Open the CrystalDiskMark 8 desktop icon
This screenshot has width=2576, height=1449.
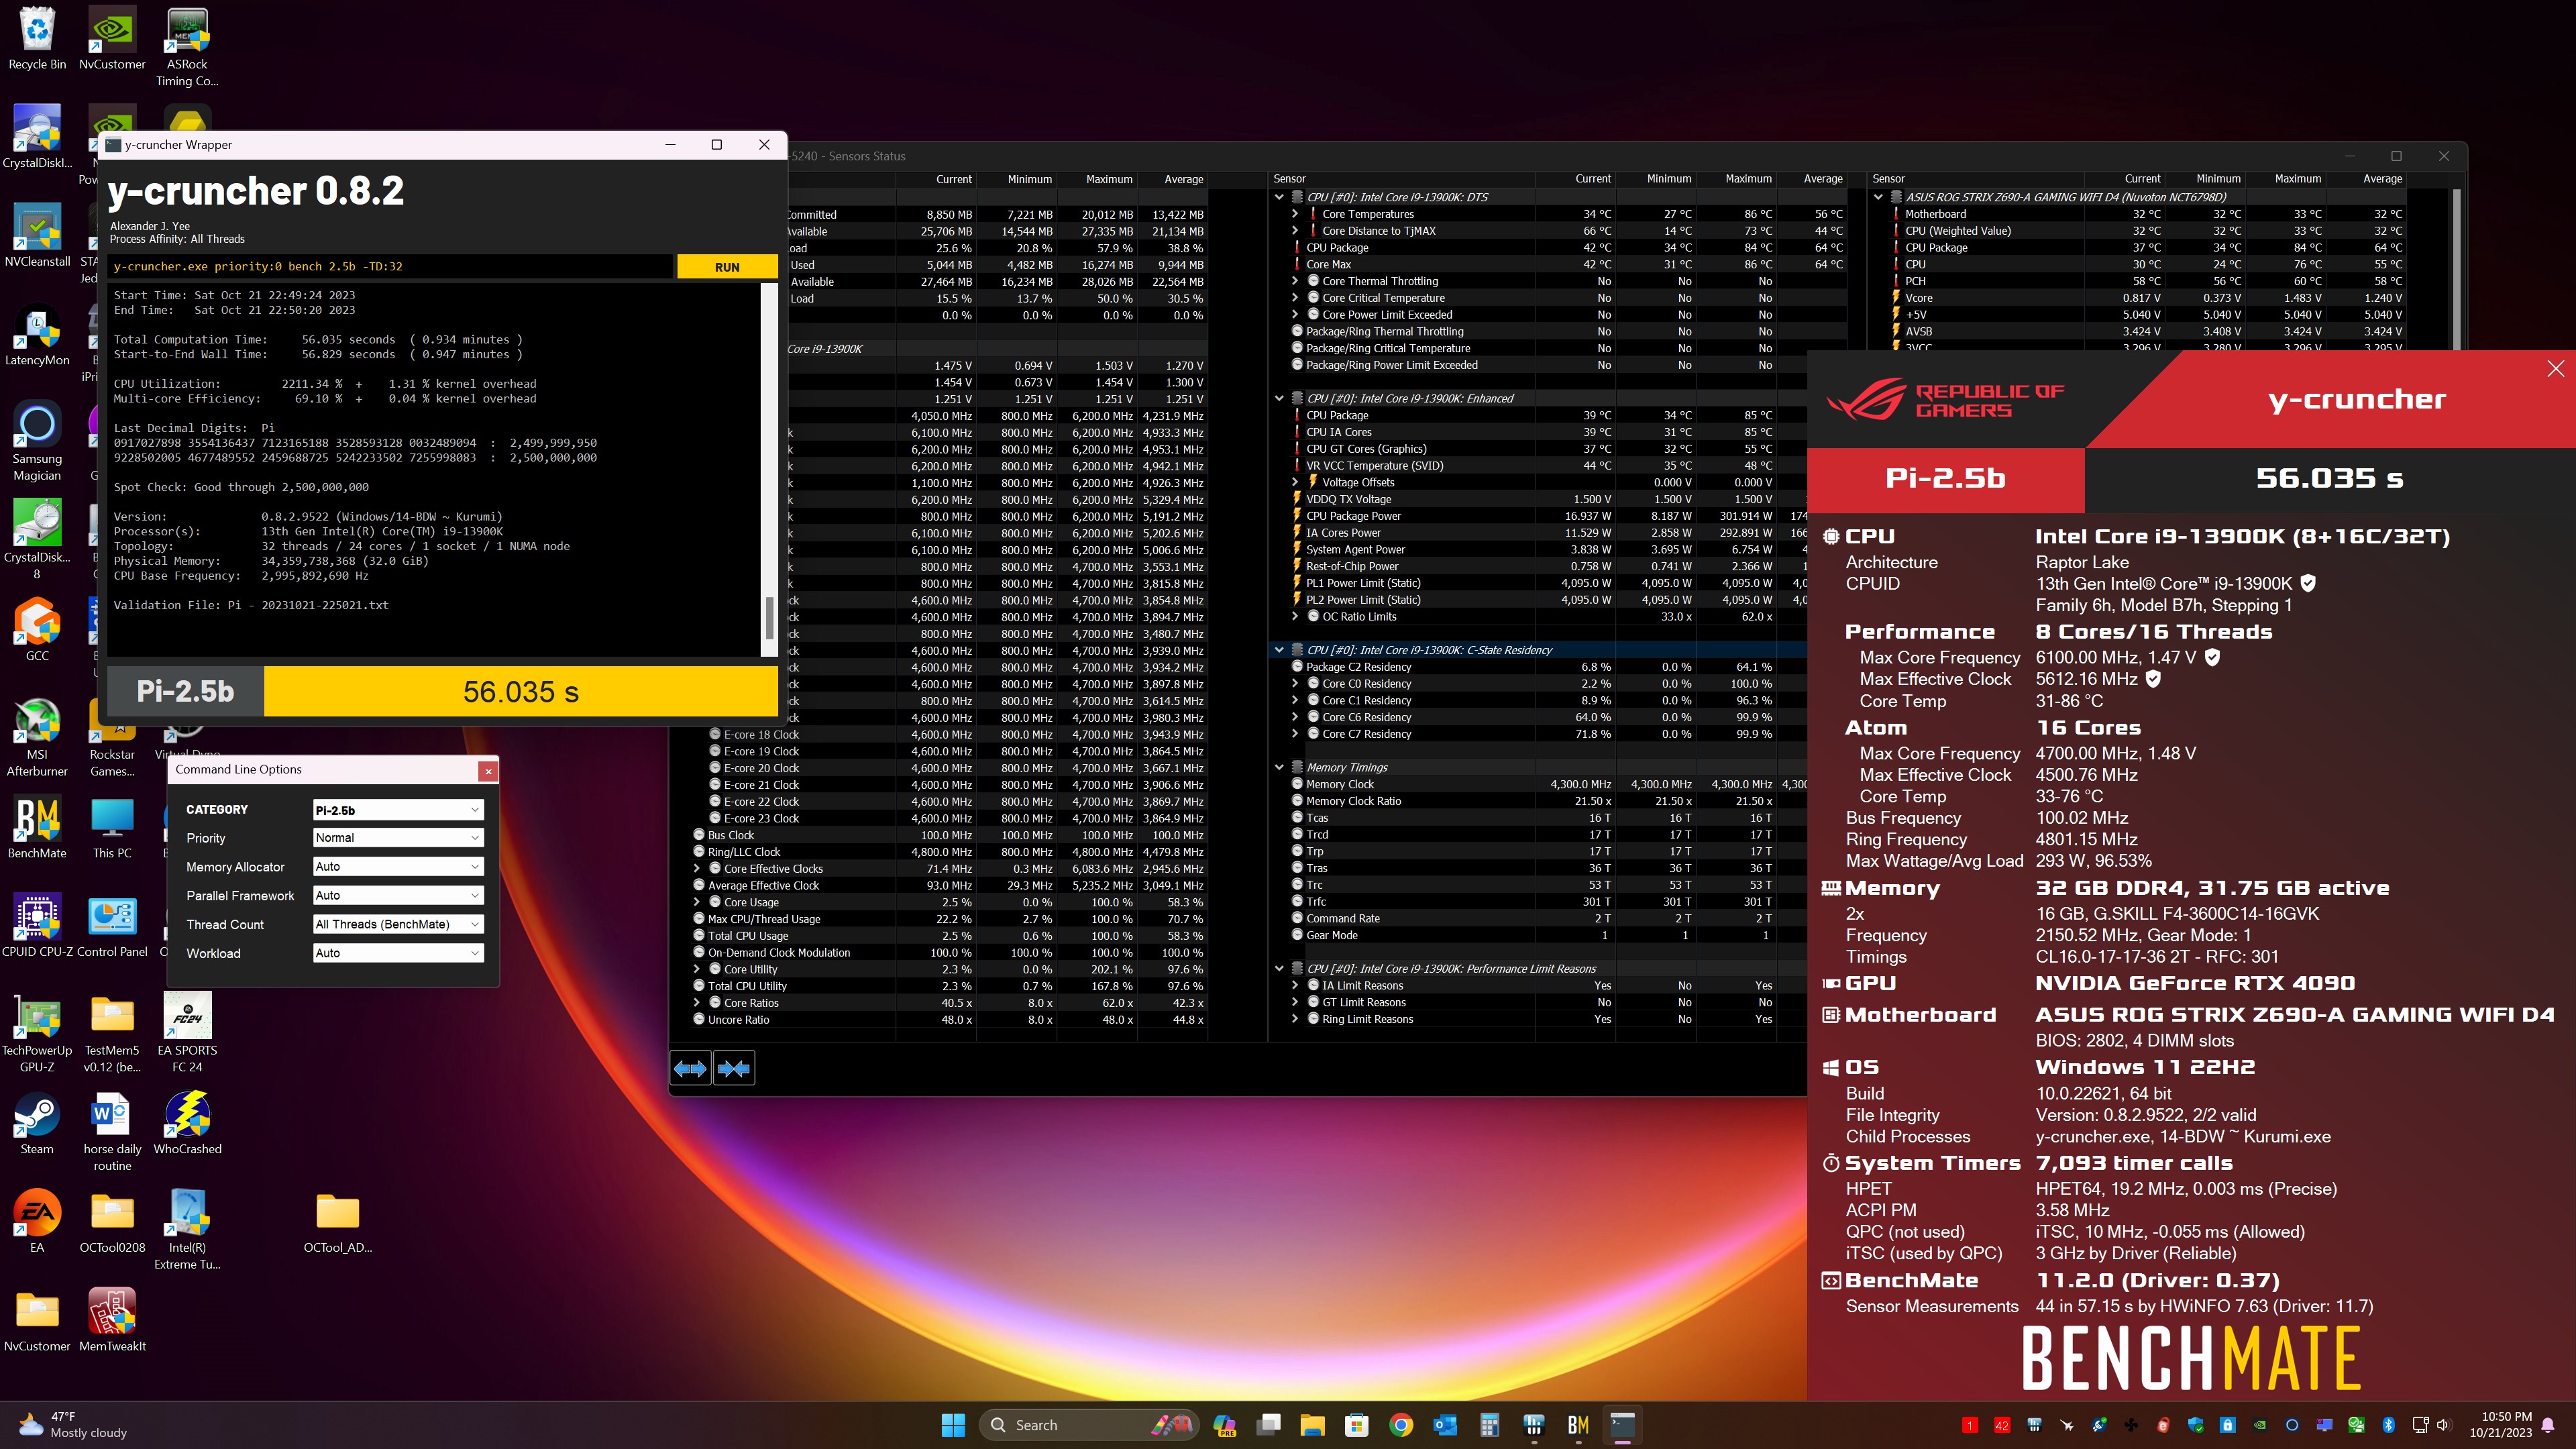[x=37, y=540]
